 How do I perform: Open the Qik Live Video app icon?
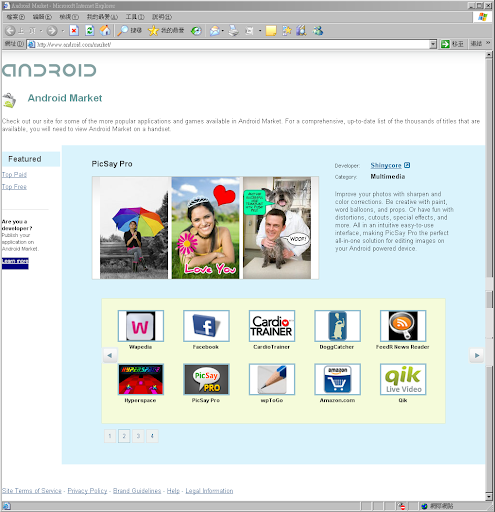pos(403,379)
